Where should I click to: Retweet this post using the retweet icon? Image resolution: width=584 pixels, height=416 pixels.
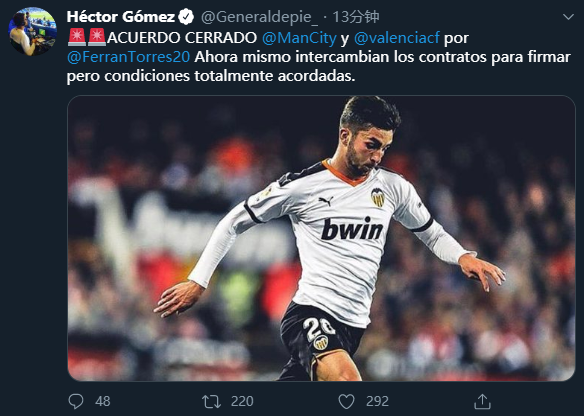pos(211,401)
